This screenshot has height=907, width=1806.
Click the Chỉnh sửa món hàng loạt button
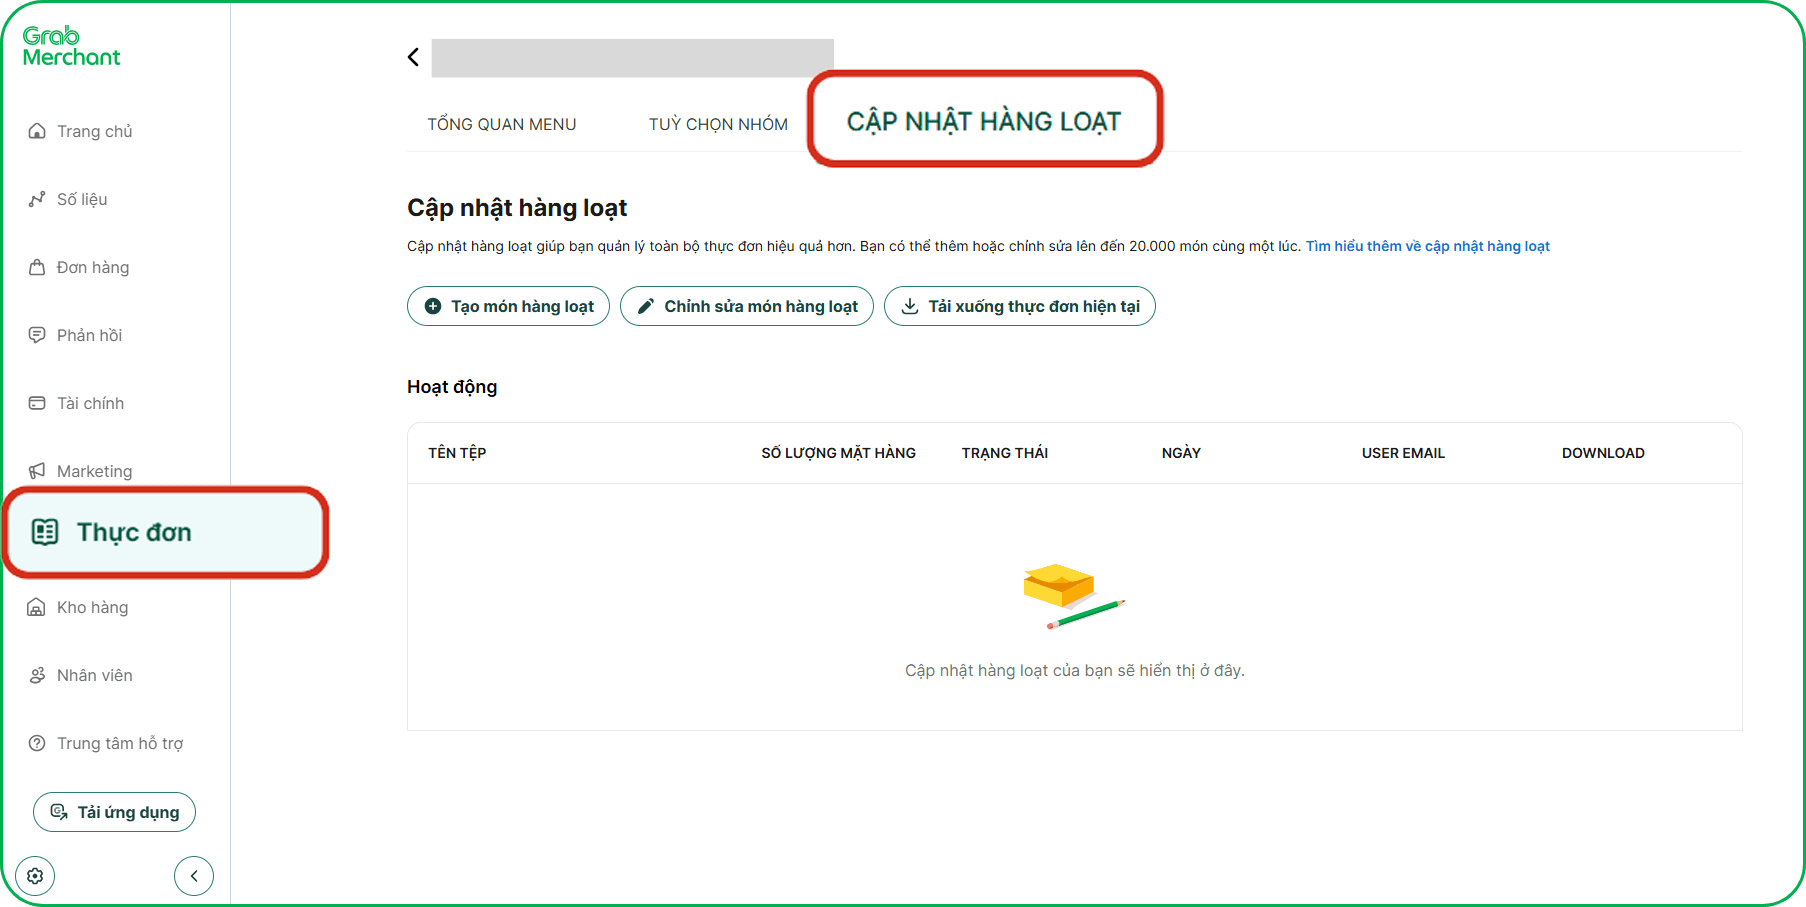click(x=746, y=306)
